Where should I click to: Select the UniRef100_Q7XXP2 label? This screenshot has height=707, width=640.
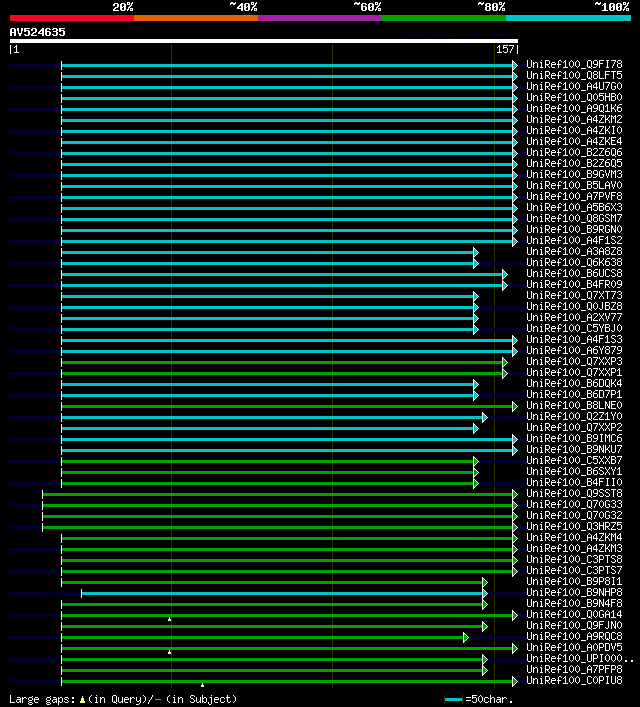click(574, 427)
